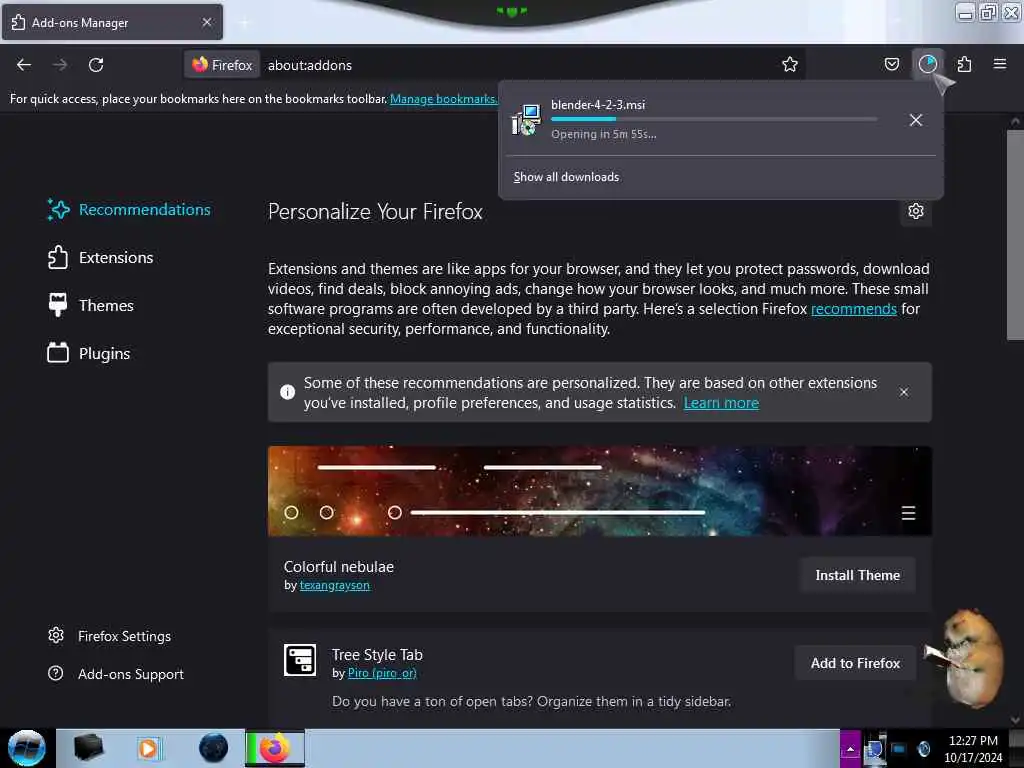Click the info icon in the recommendations notice
This screenshot has height=768, width=1024.
click(287, 392)
